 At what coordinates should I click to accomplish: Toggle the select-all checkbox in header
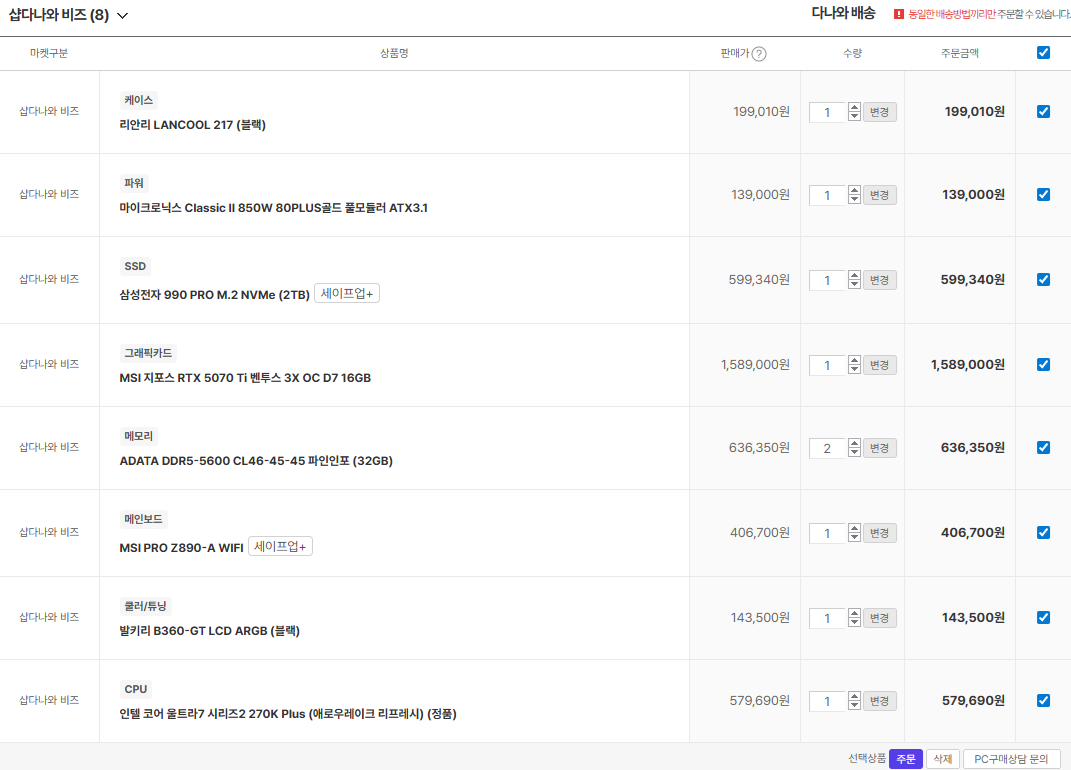pyautogui.click(x=1043, y=53)
